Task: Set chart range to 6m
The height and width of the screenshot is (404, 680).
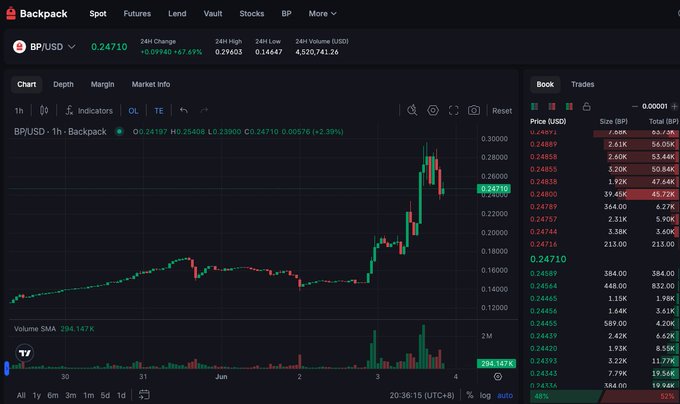Action: 53,395
